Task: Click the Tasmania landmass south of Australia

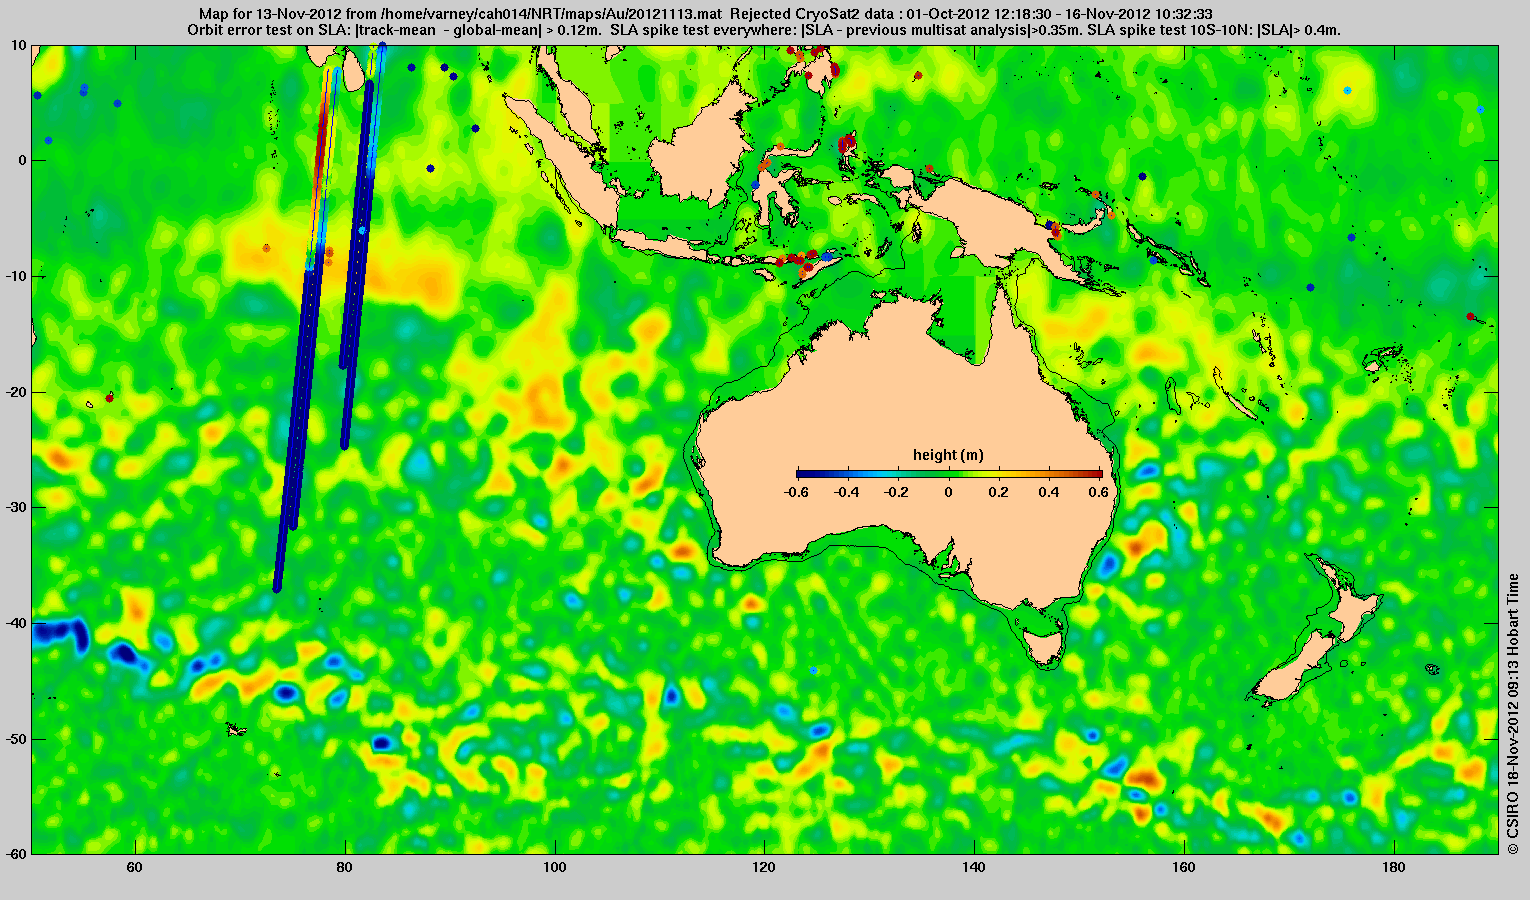Action: coord(1044,648)
